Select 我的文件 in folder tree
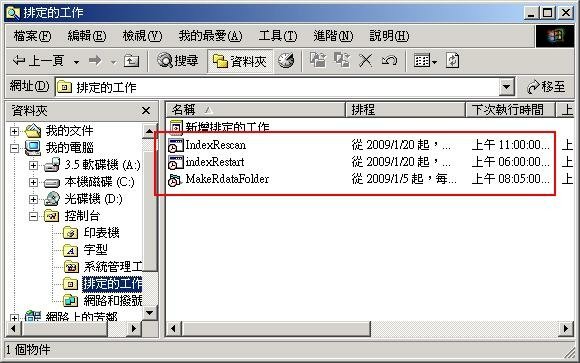The image size is (580, 363). (x=70, y=131)
